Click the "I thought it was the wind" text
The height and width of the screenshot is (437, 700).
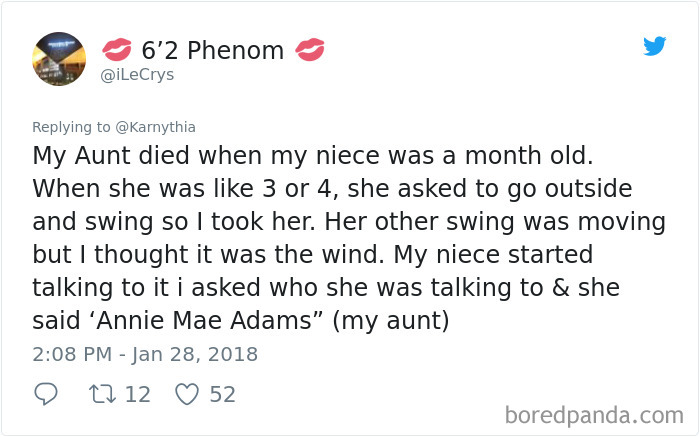204,254
